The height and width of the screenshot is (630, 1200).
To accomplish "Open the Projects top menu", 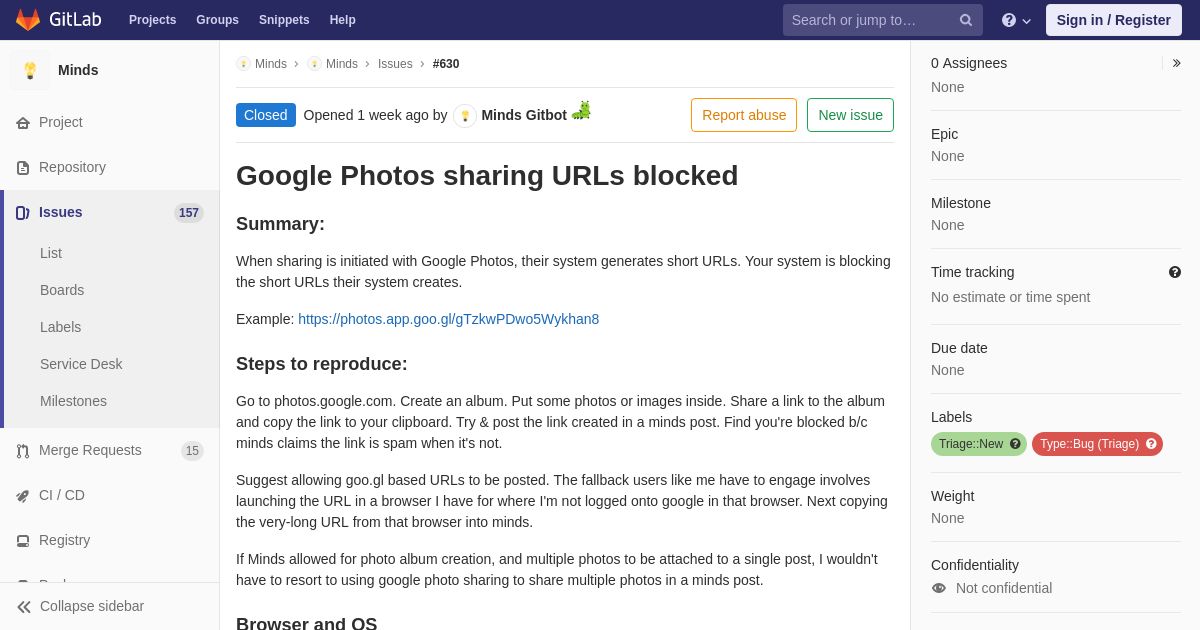I will coord(152,20).
